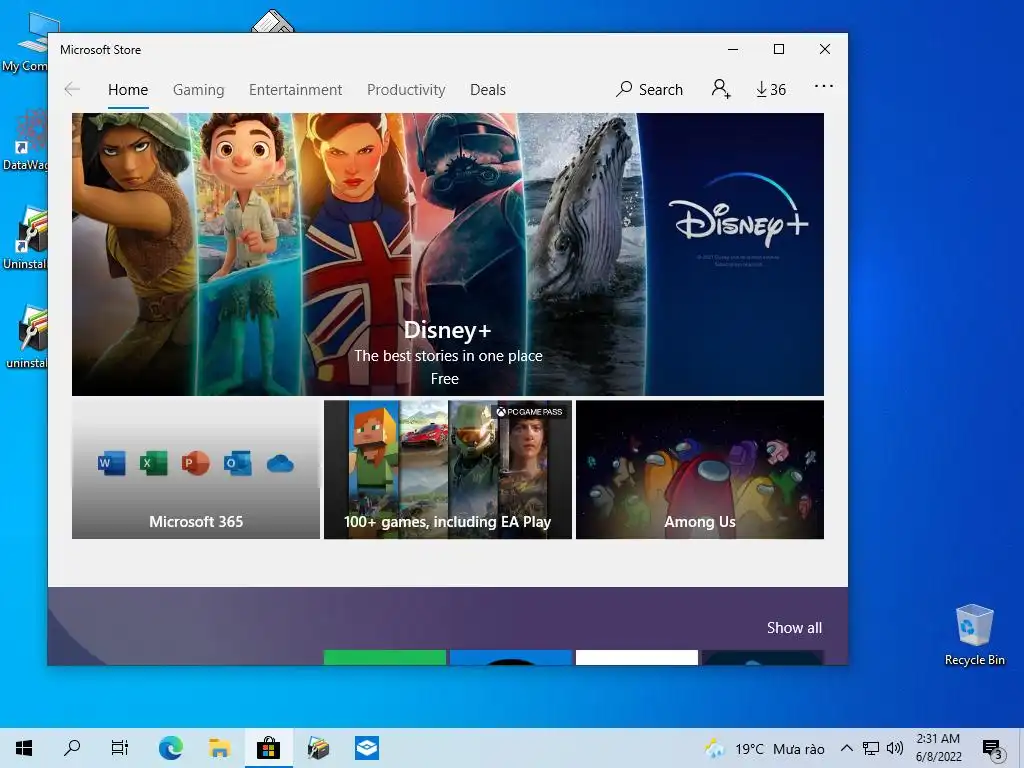
Task: Open the Action Center notifications icon
Action: pyautogui.click(x=992, y=748)
